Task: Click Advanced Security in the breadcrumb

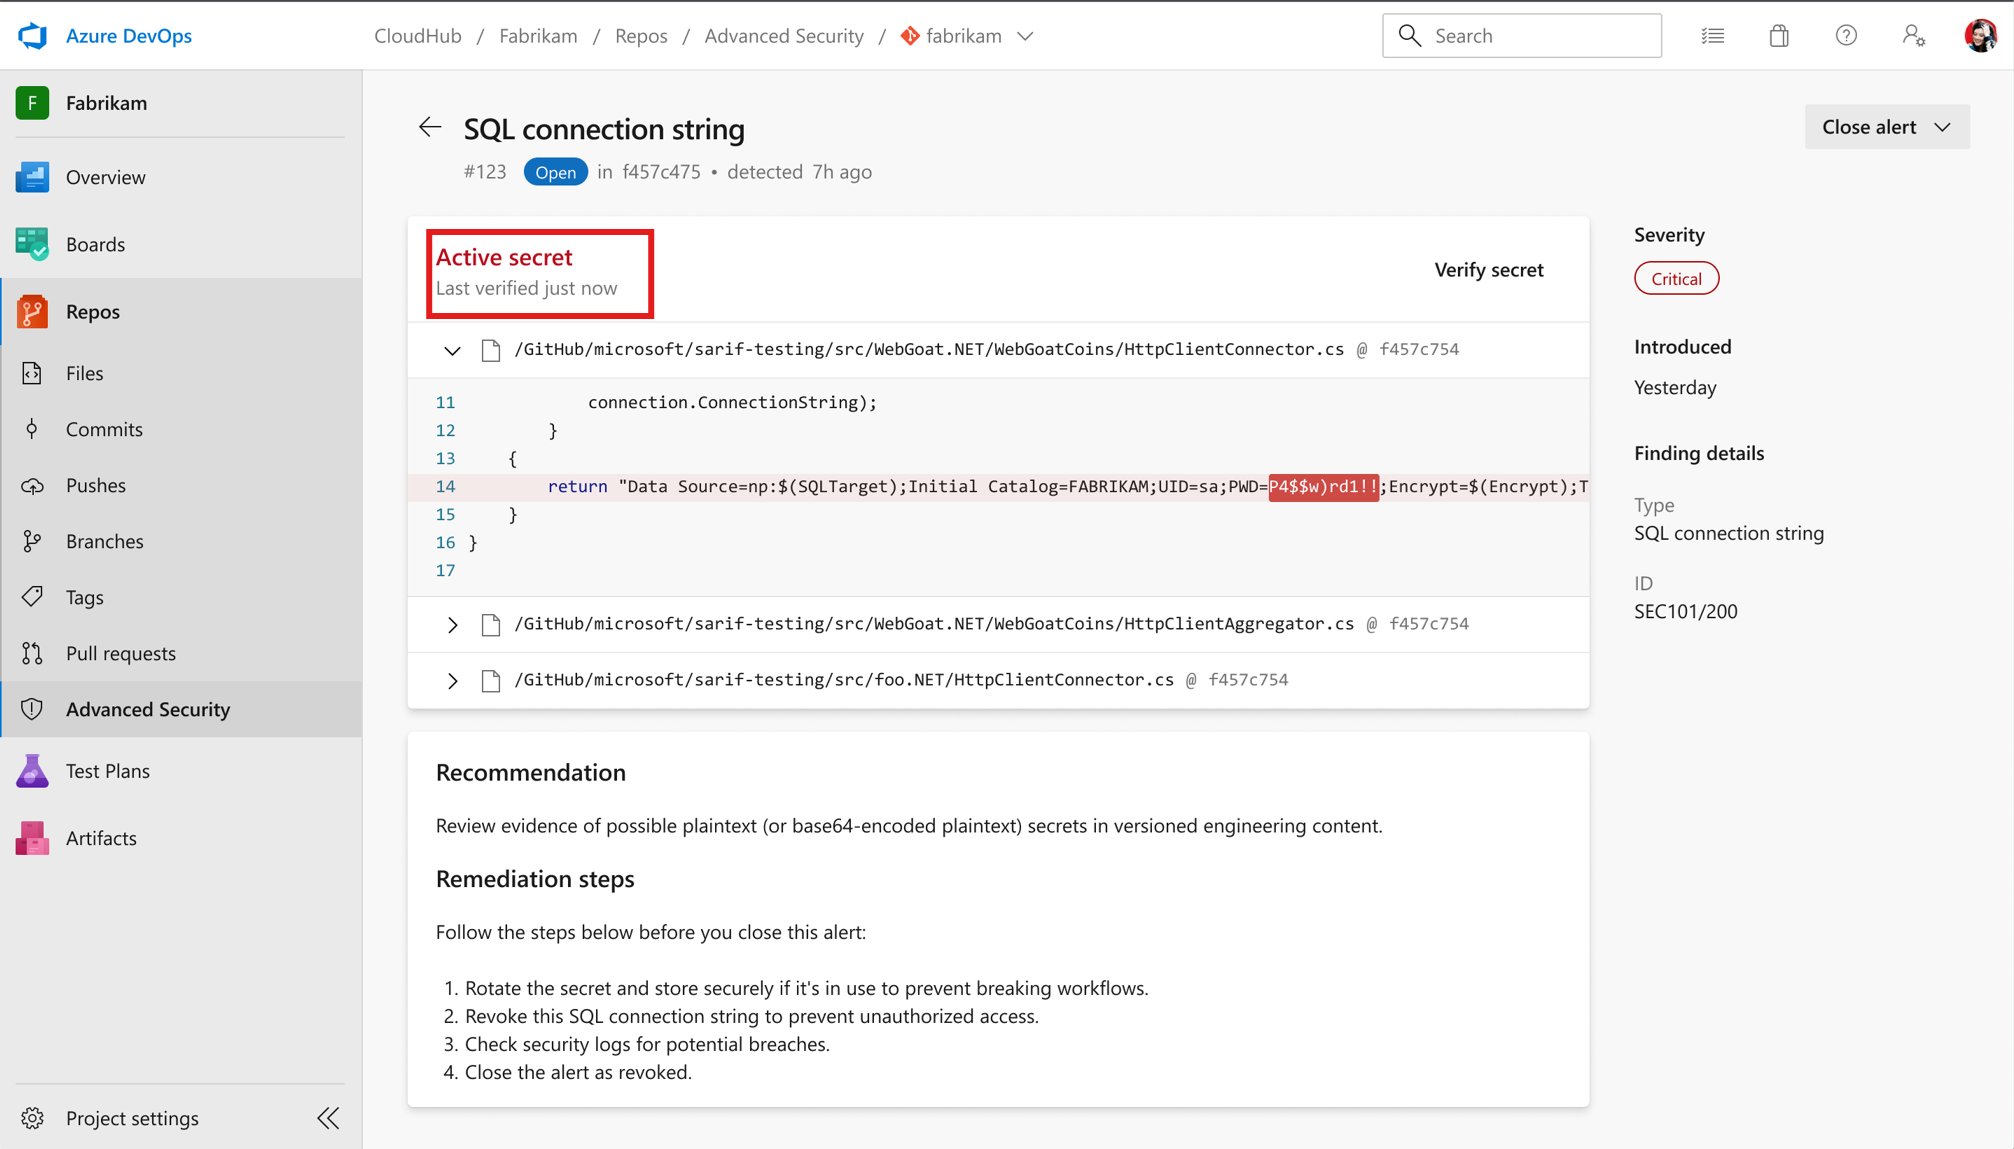Action: 784,36
